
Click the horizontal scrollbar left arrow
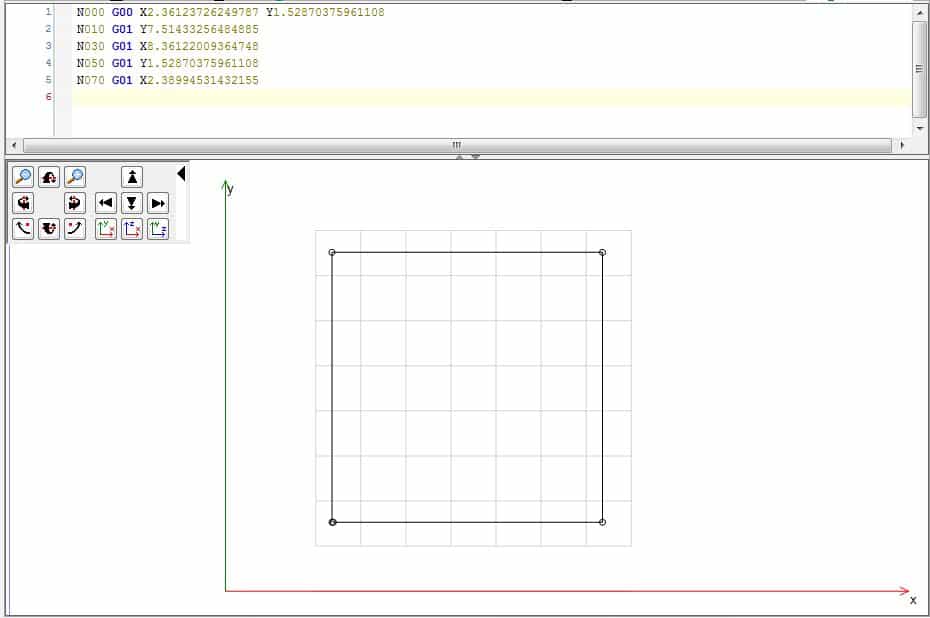pos(14,145)
